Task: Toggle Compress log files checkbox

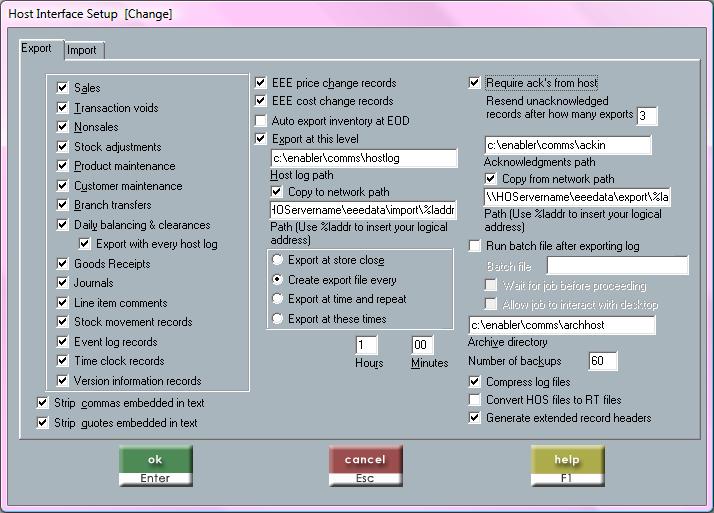Action: point(474,381)
